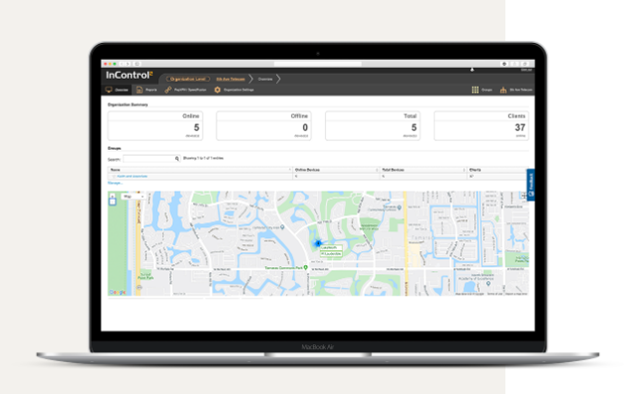Click the search magnifier icon in Groups

[177, 158]
